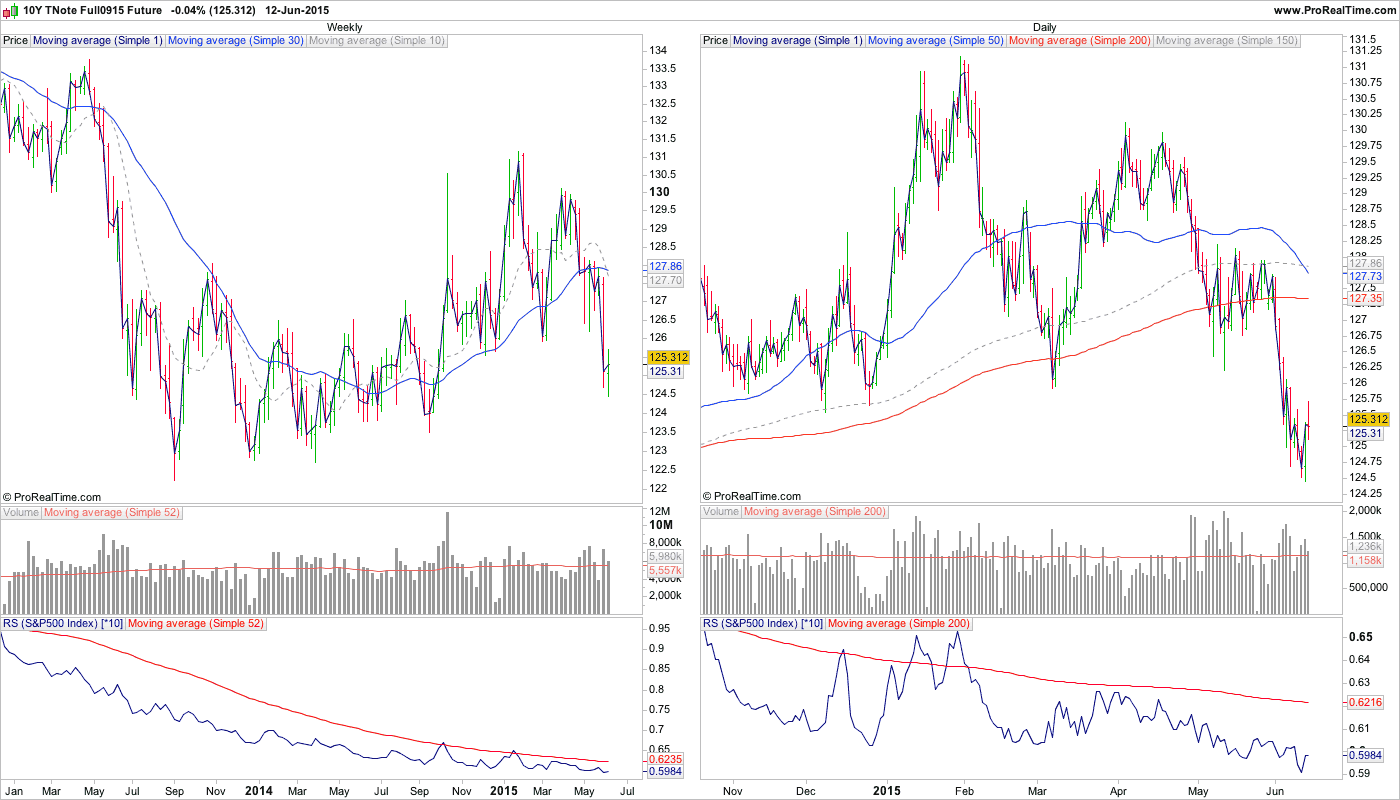Open Simple 1 moving average on Daily chart

tap(798, 41)
